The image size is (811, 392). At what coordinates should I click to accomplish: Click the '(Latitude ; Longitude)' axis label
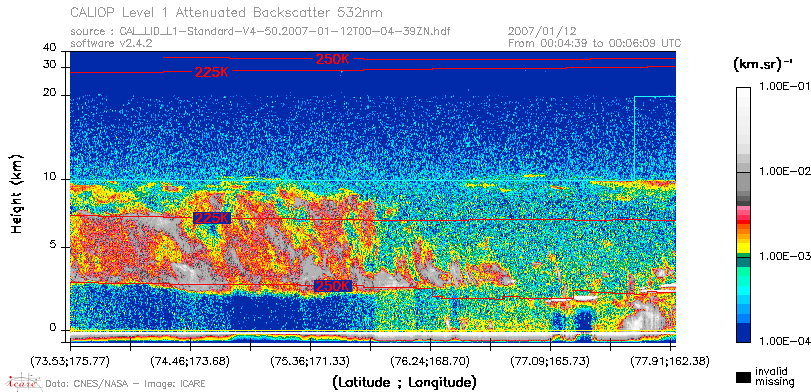pos(404,383)
